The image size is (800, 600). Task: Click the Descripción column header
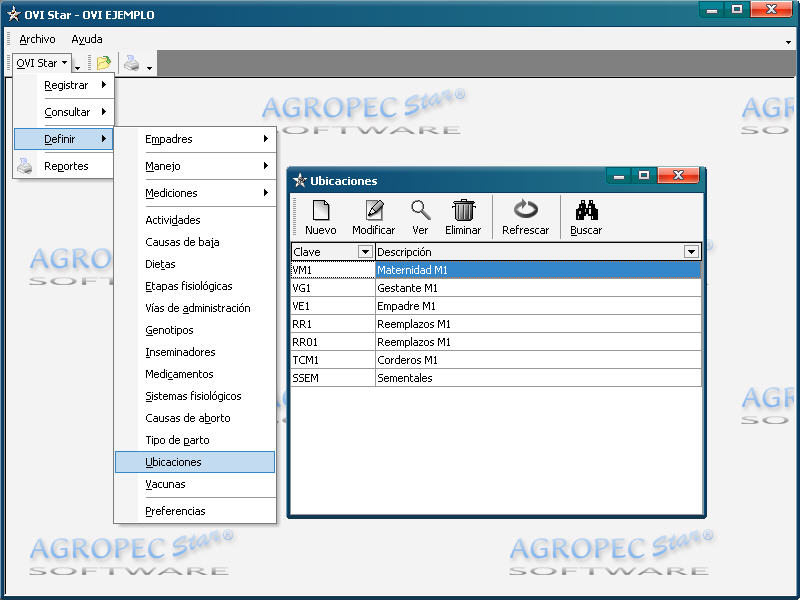[x=538, y=252]
